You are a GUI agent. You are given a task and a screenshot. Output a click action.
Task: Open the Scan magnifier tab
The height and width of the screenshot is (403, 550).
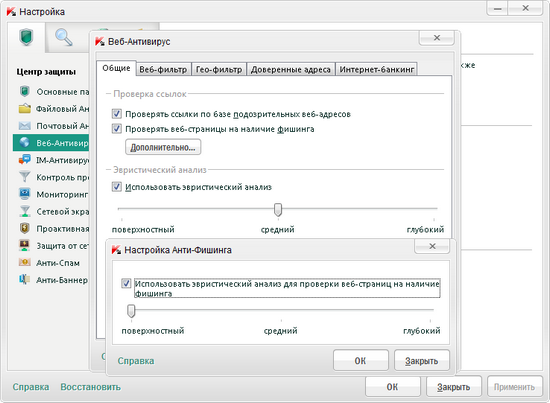click(64, 38)
